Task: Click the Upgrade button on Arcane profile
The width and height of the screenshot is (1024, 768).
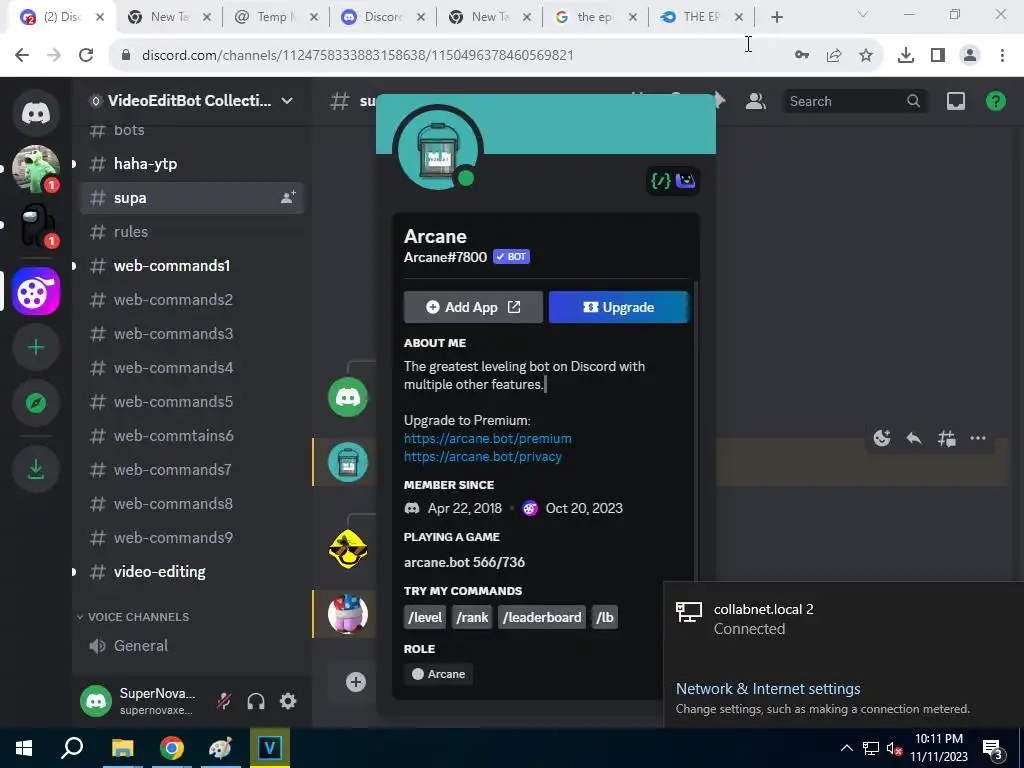Action: [618, 307]
